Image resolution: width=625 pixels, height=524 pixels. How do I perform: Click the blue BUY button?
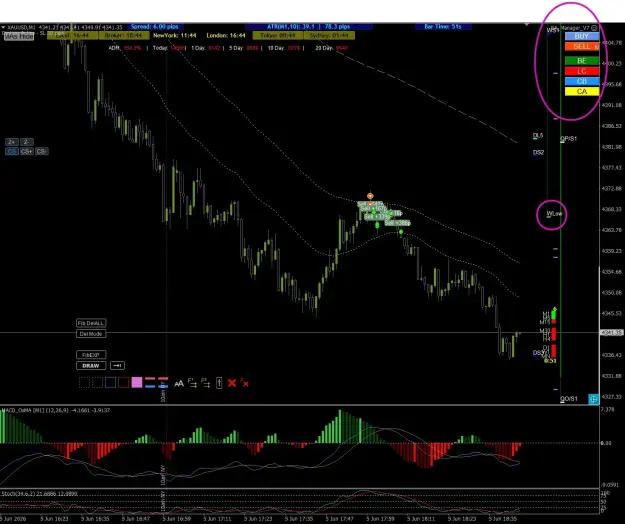click(582, 36)
